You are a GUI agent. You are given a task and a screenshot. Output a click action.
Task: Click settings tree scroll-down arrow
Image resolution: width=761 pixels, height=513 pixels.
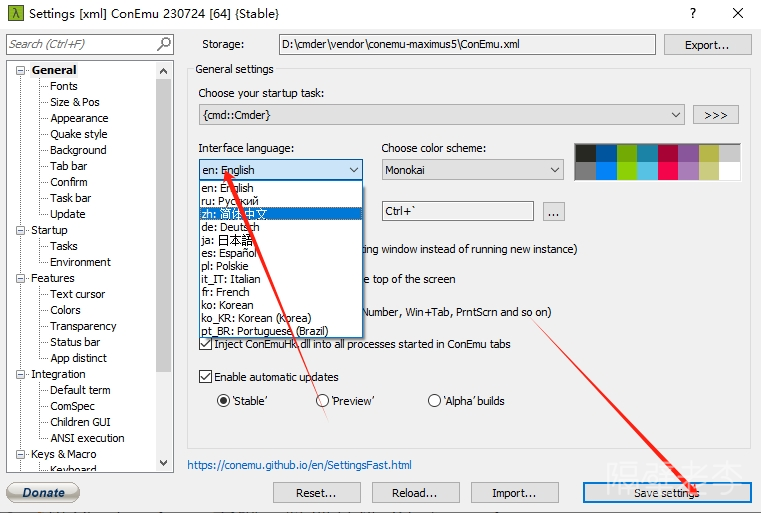click(164, 463)
